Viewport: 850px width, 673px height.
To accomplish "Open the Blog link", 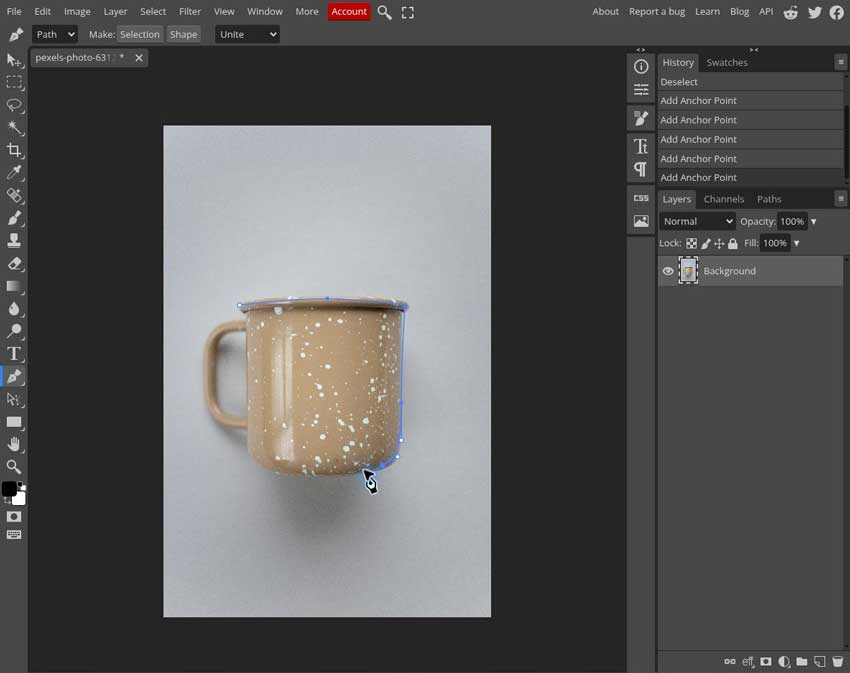I will click(x=739, y=11).
